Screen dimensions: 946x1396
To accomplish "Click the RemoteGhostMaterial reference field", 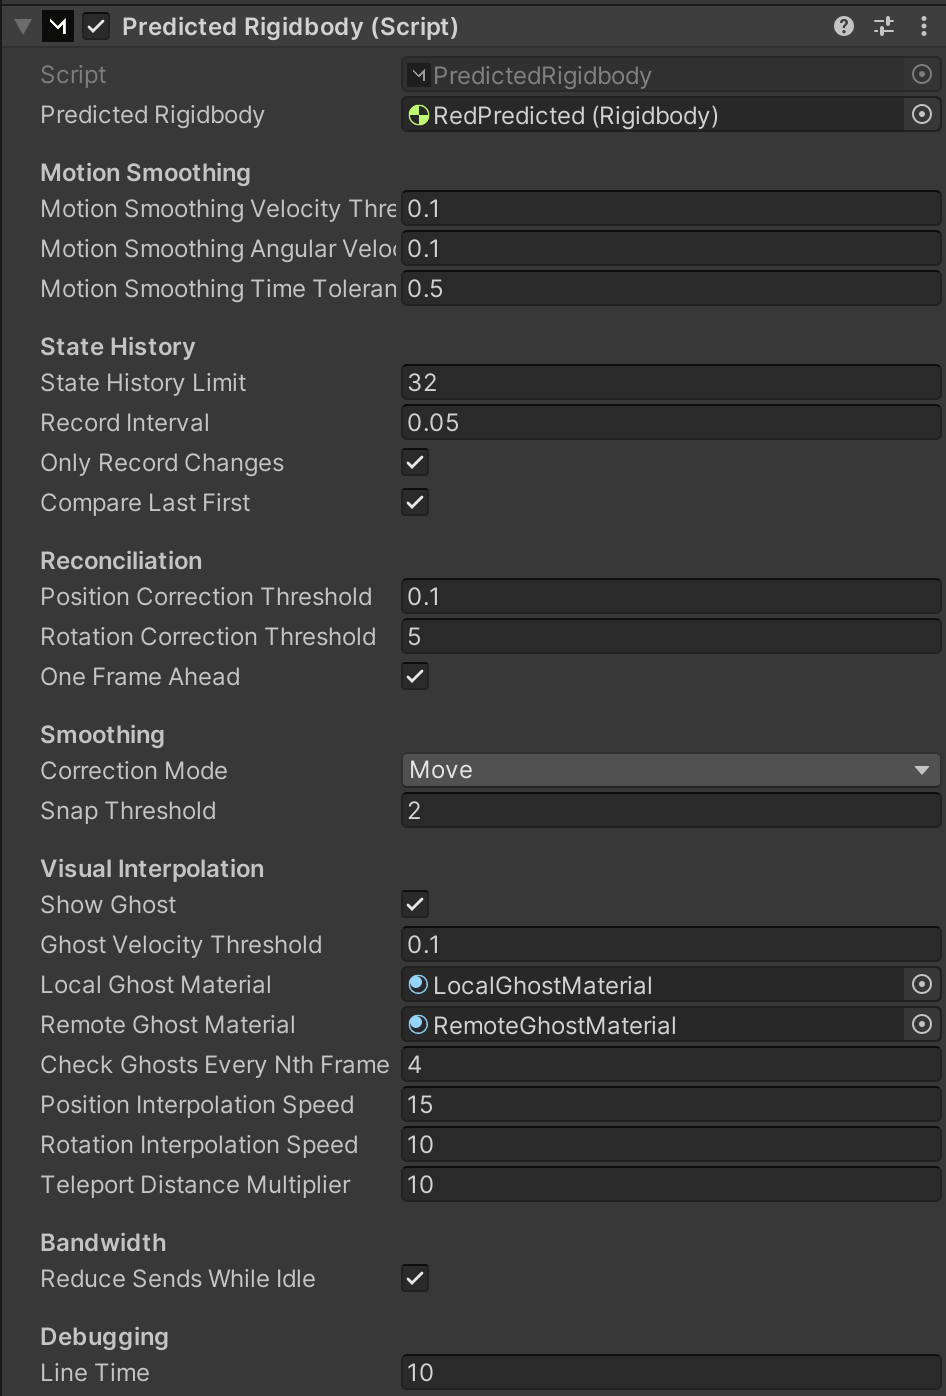I will tap(650, 1025).
